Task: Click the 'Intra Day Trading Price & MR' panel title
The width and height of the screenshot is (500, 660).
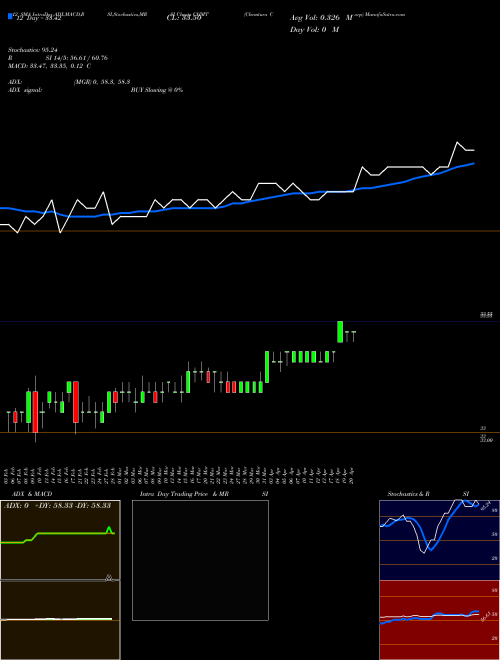Action: (x=184, y=494)
